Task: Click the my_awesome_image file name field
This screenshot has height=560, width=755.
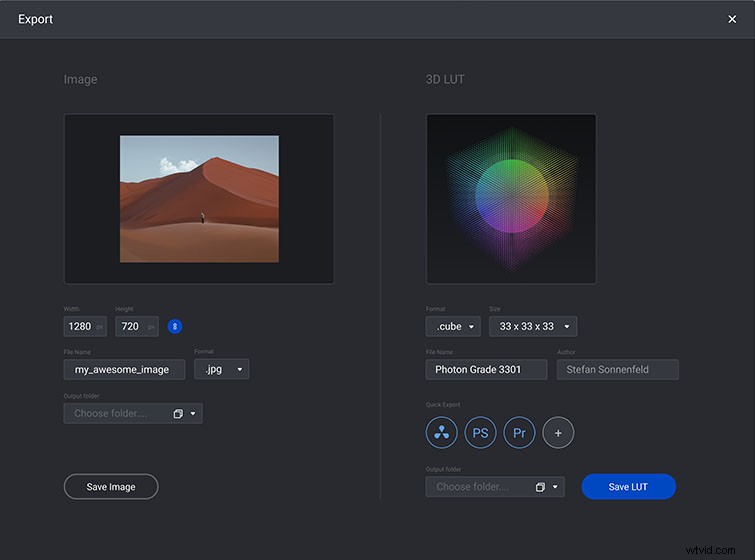Action: pyautogui.click(x=124, y=369)
